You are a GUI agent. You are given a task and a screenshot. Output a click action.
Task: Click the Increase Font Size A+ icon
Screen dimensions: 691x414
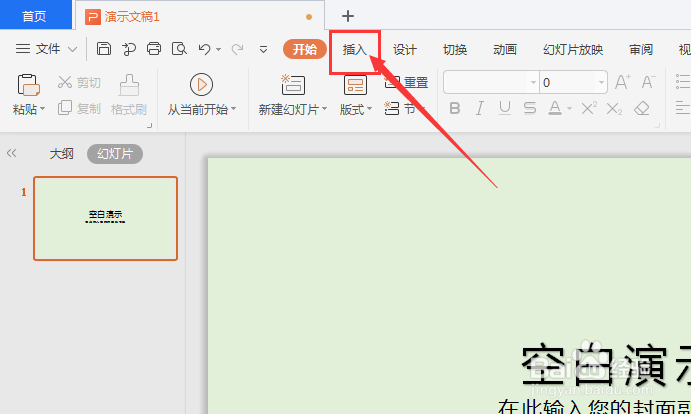[x=622, y=82]
